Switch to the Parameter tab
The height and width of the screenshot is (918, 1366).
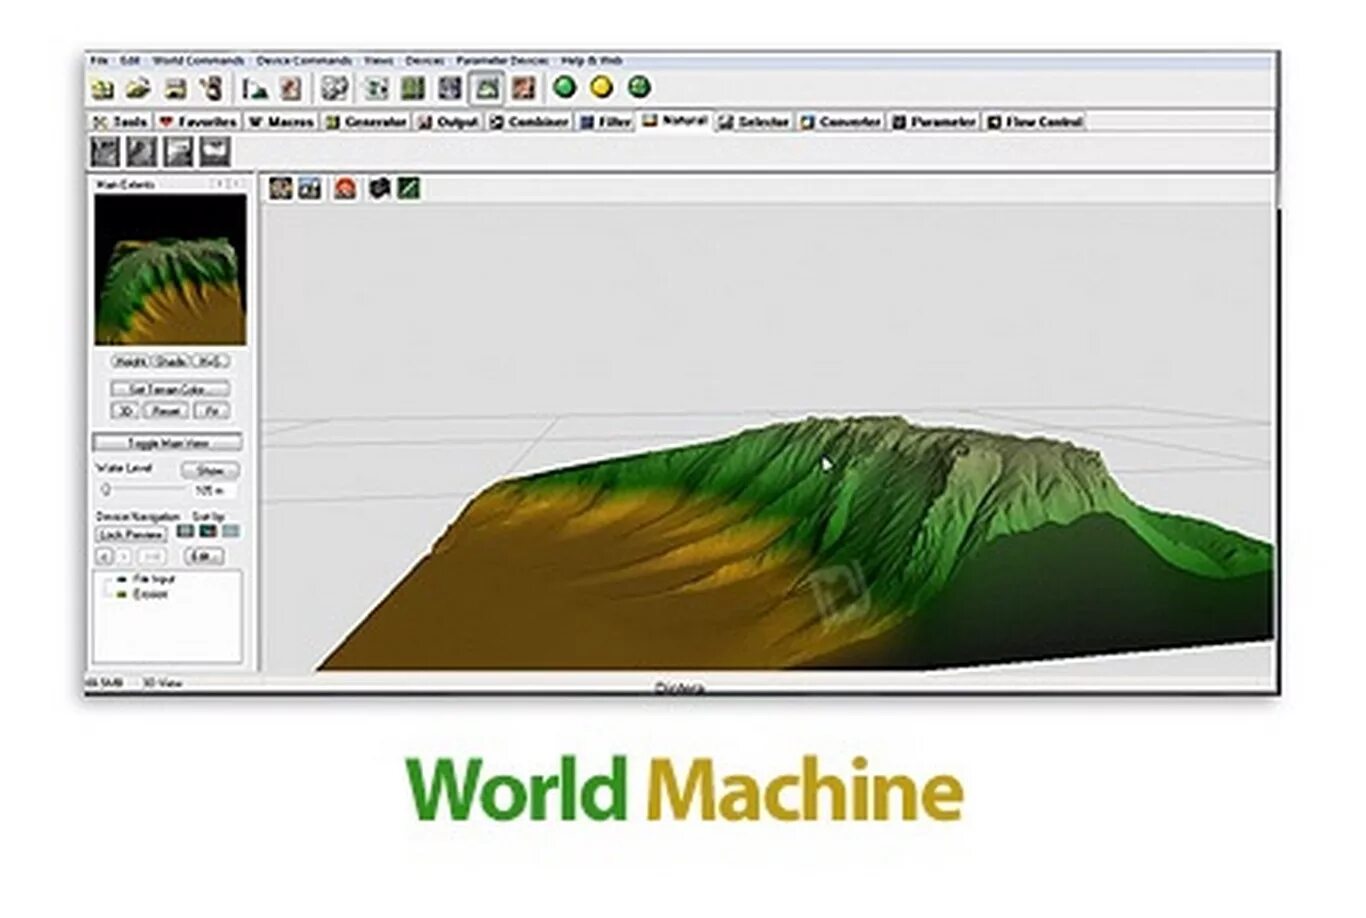pos(934,122)
